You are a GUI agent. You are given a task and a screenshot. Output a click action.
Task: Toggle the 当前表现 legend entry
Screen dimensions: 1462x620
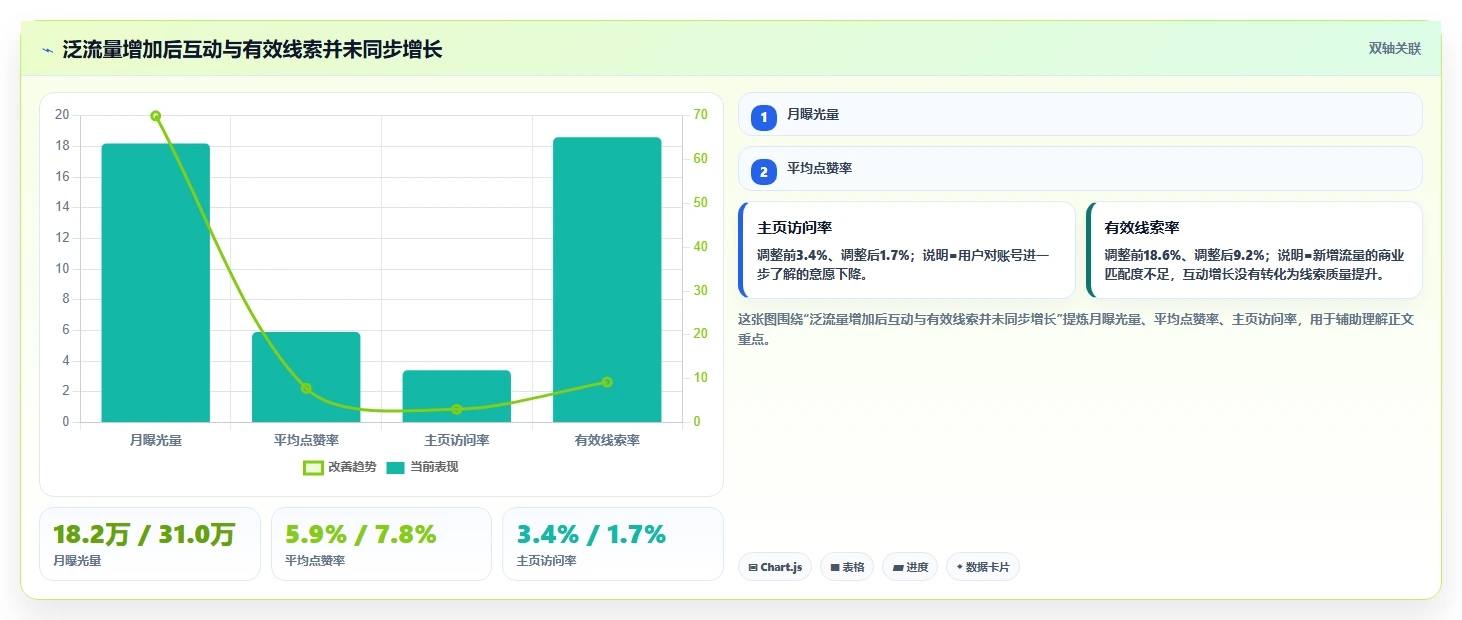(x=422, y=467)
